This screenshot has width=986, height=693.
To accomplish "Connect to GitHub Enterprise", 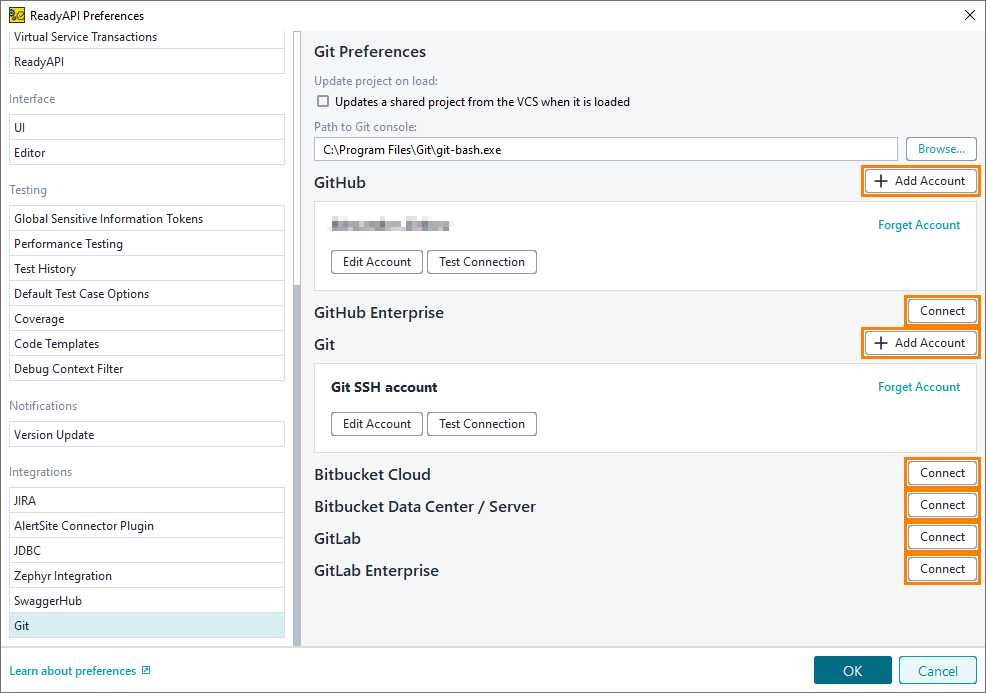I will point(942,311).
